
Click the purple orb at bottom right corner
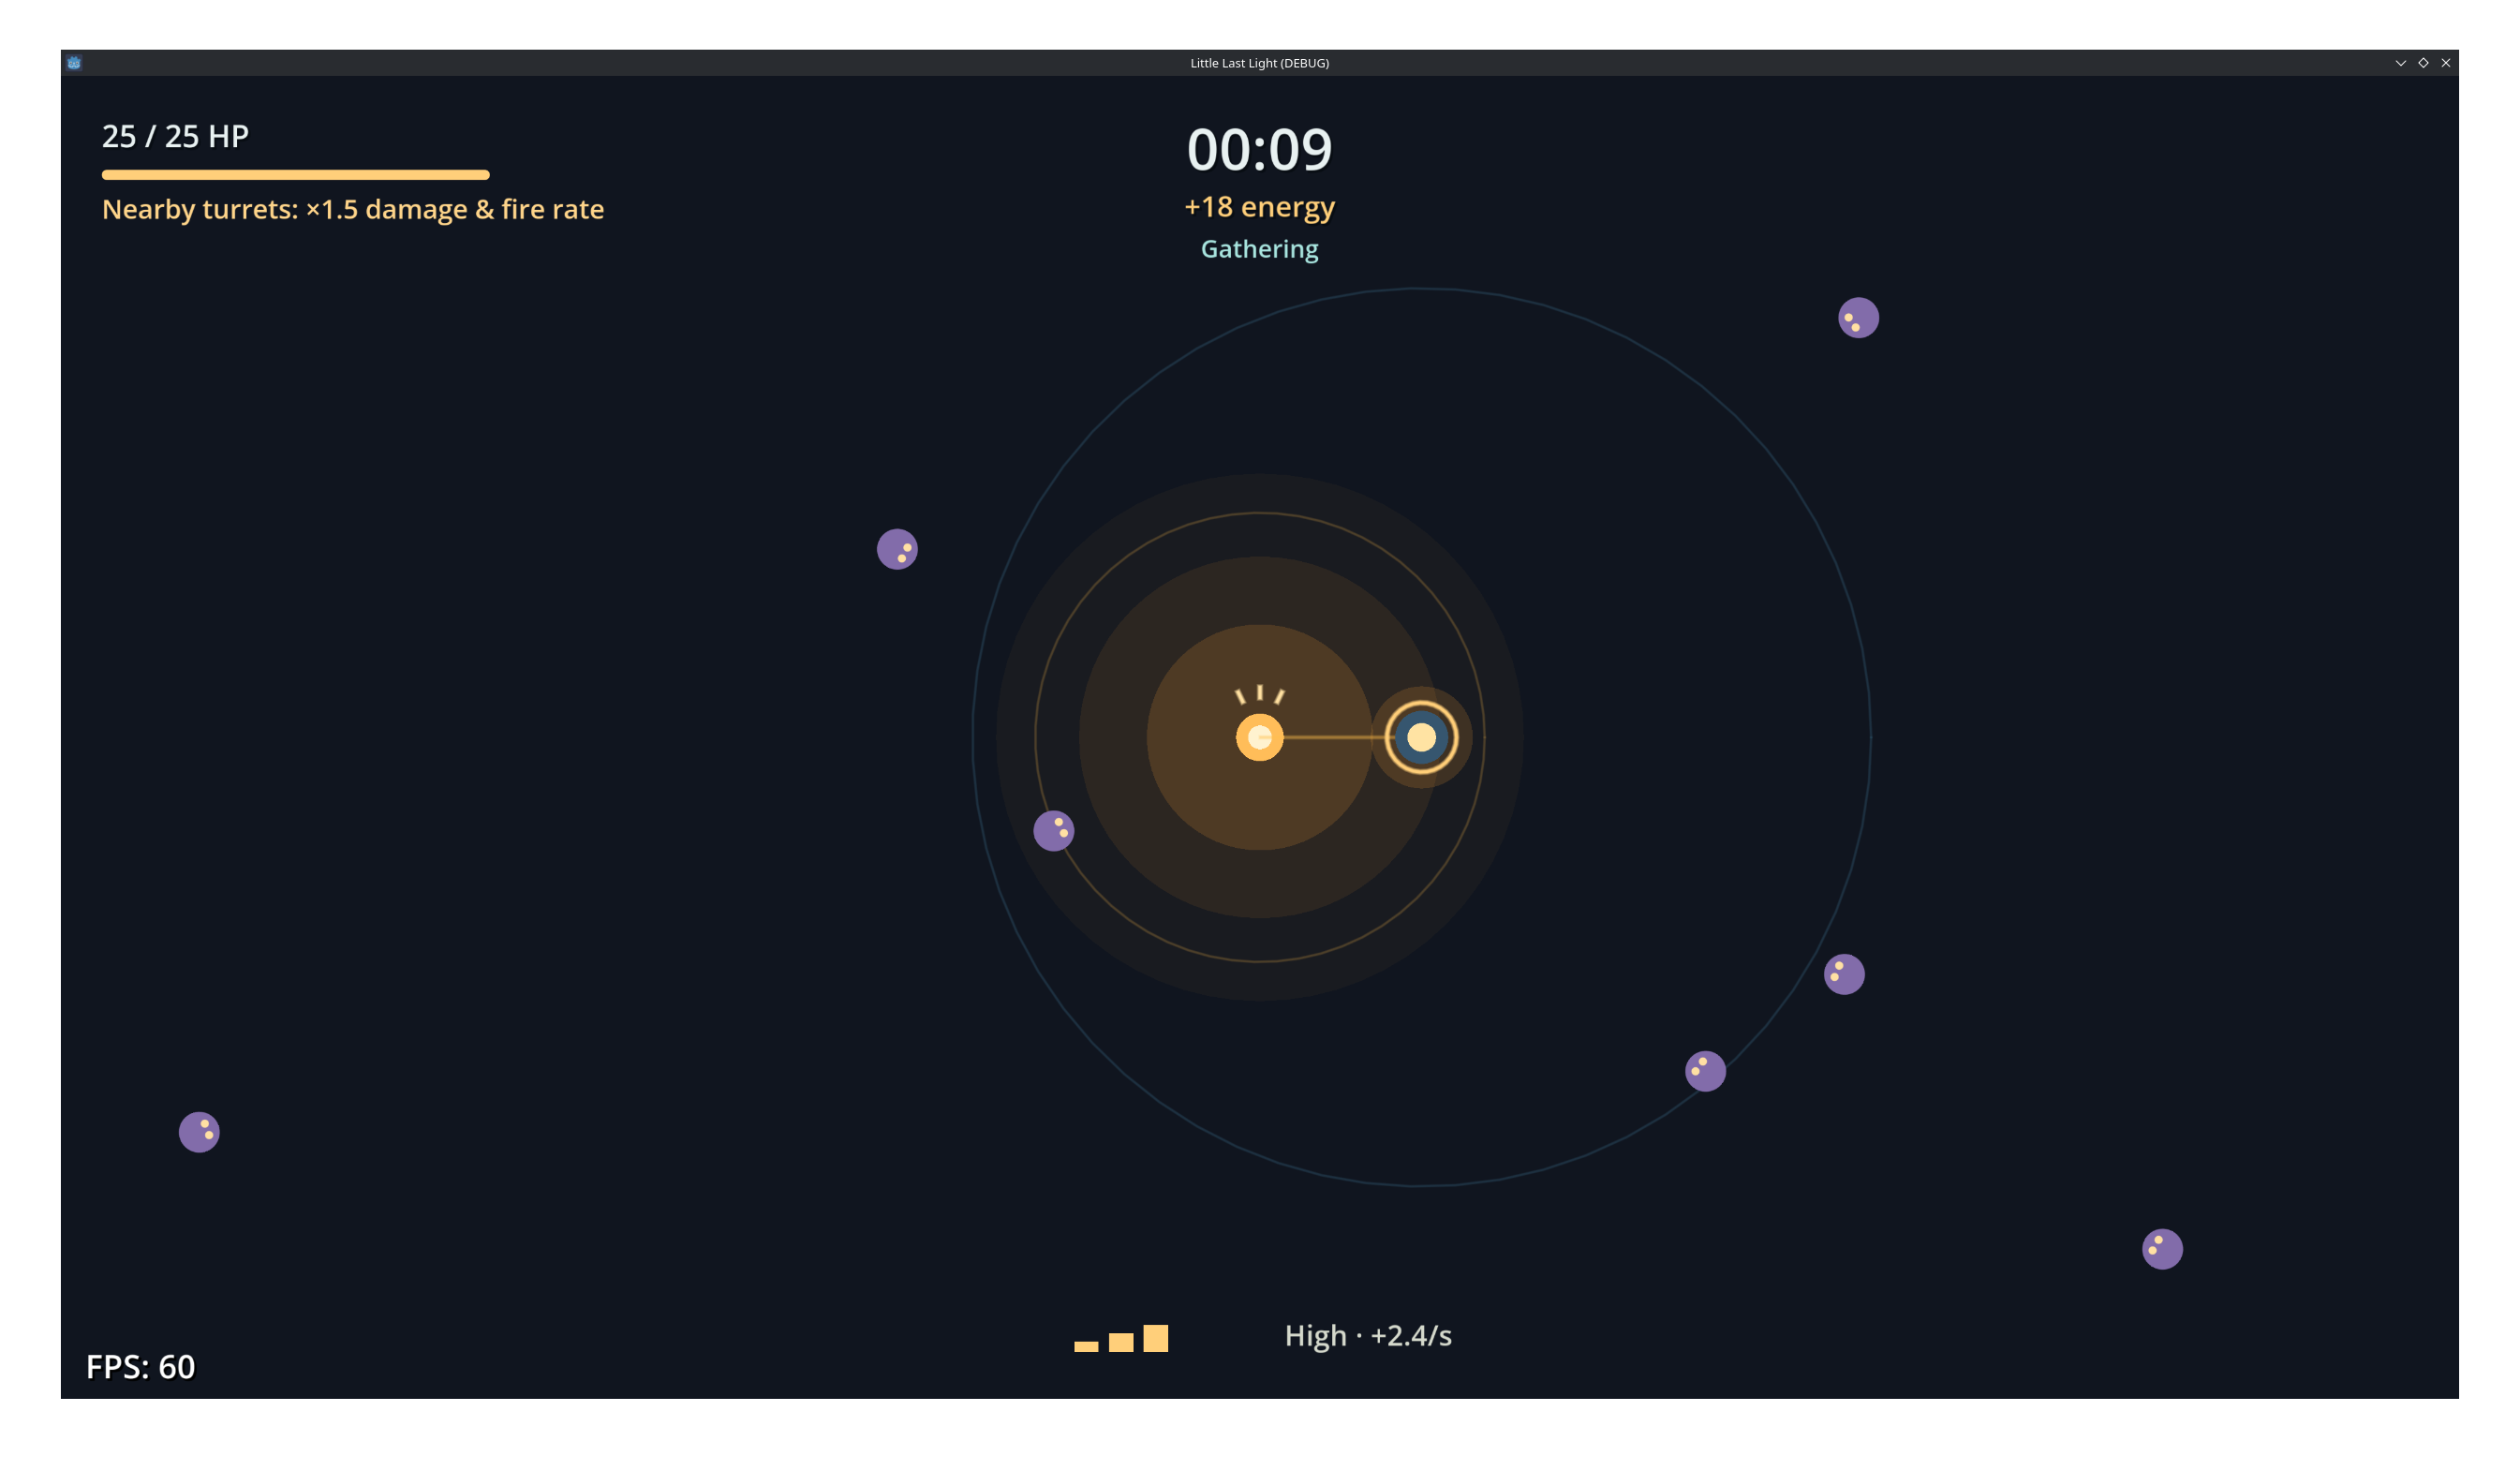click(x=2162, y=1249)
